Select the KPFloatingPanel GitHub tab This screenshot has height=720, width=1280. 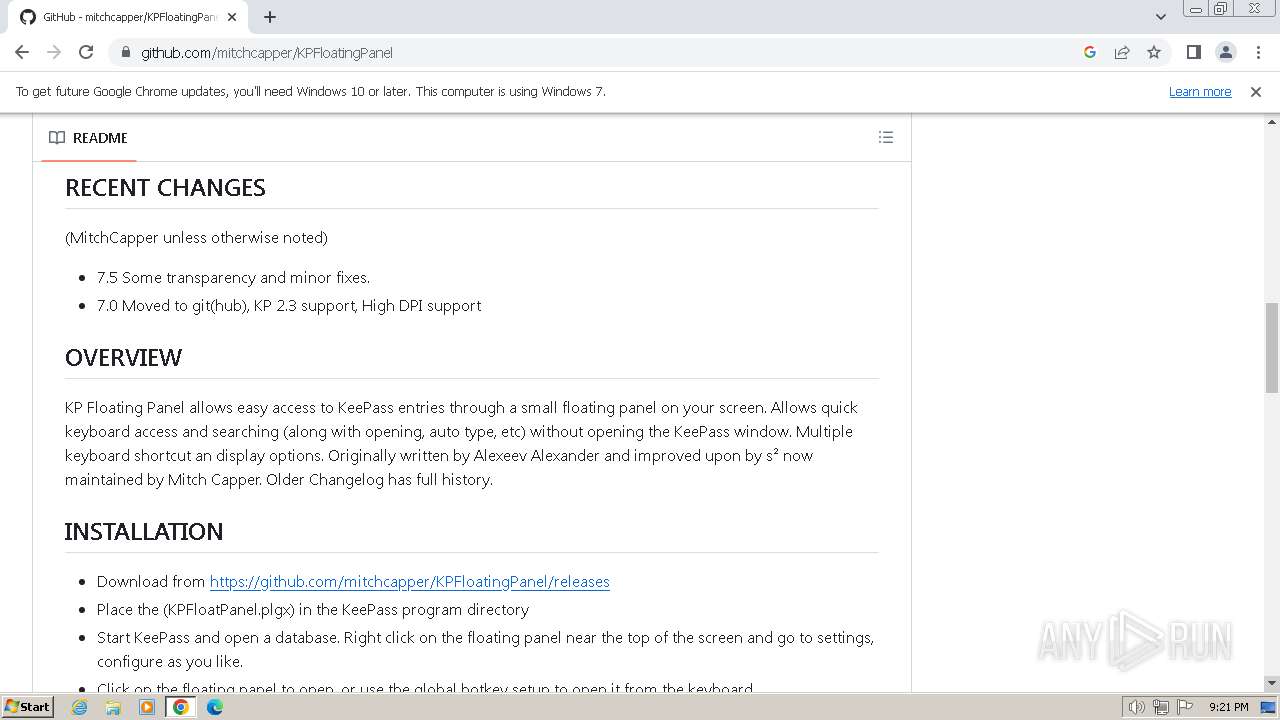click(x=127, y=17)
